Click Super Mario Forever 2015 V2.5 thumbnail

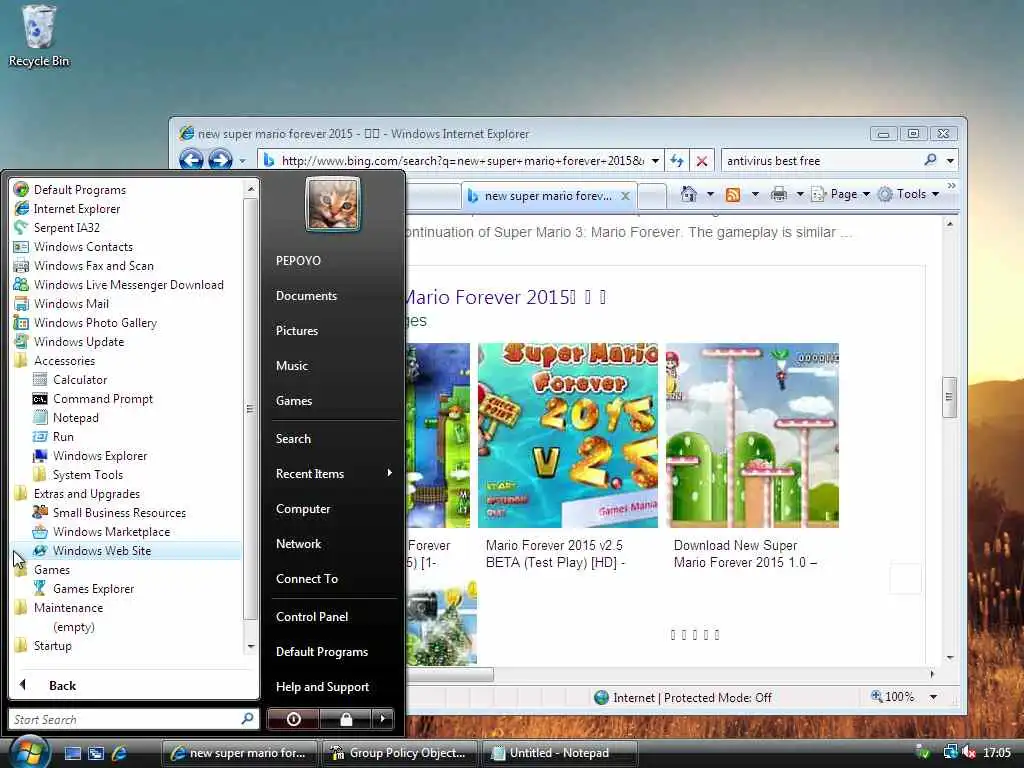[x=568, y=435]
